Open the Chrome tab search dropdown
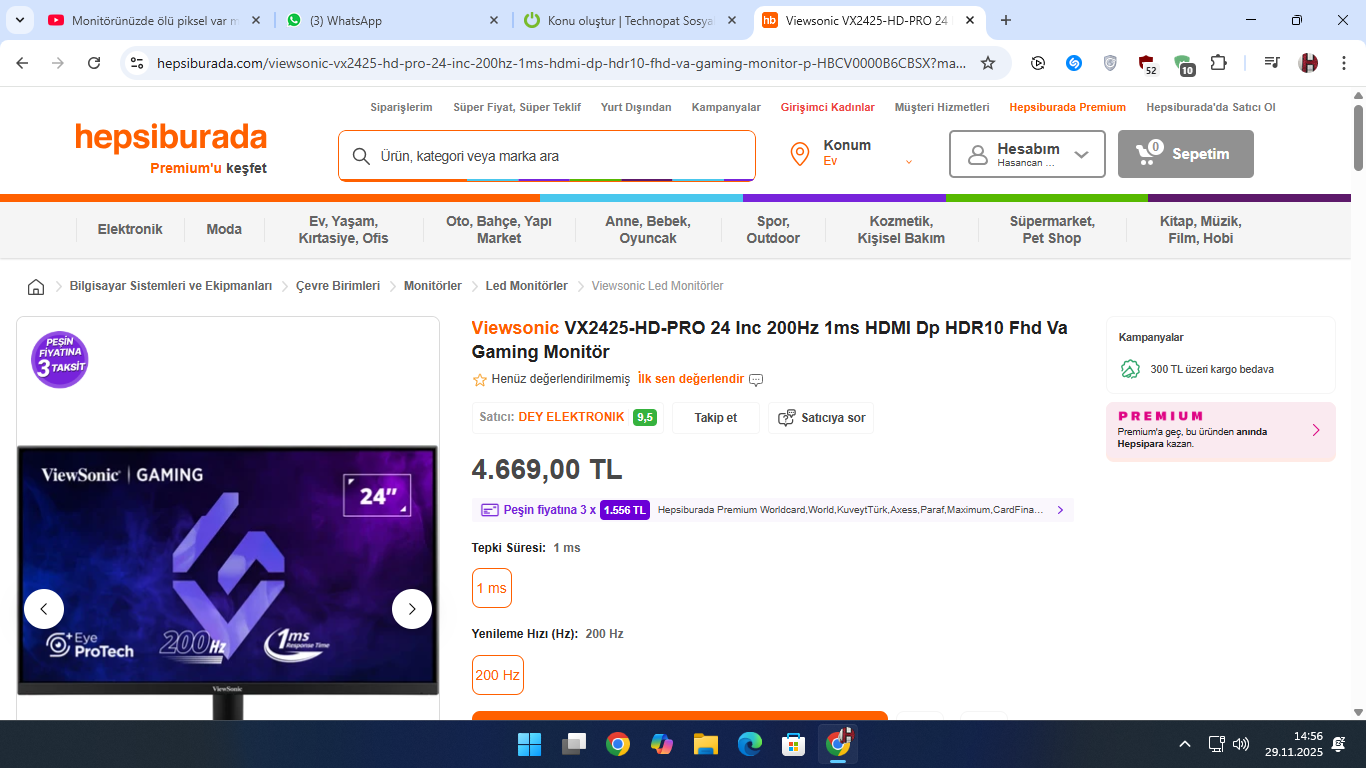This screenshot has width=1366, height=768. pos(19,20)
